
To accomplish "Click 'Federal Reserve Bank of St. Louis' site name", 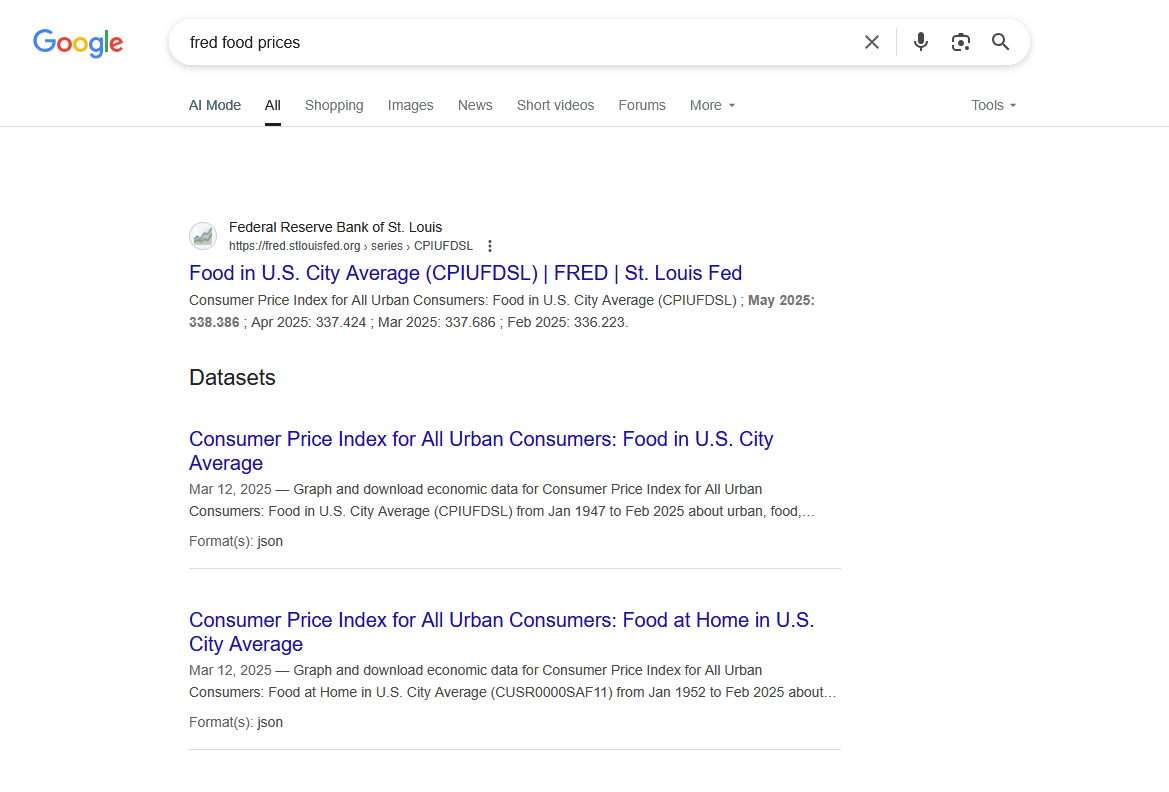I will click(335, 227).
